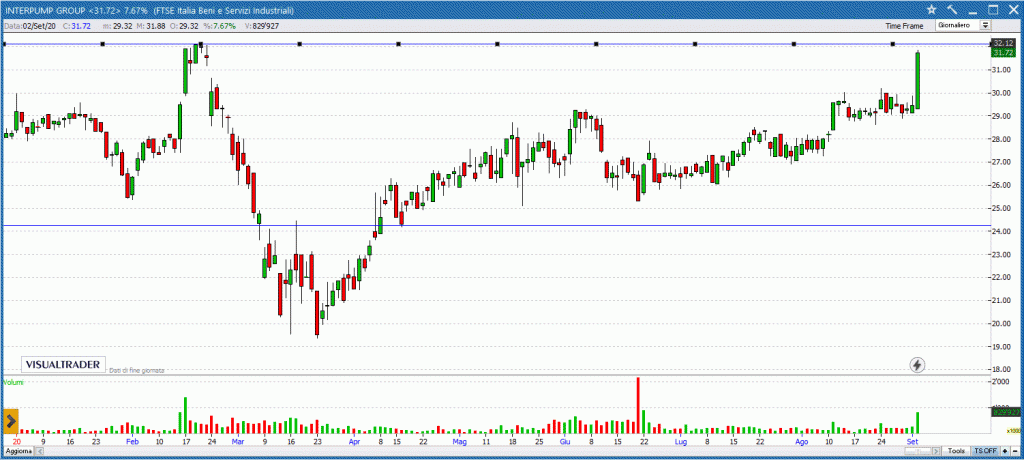Click the 30.00 price axis label

[1002, 93]
